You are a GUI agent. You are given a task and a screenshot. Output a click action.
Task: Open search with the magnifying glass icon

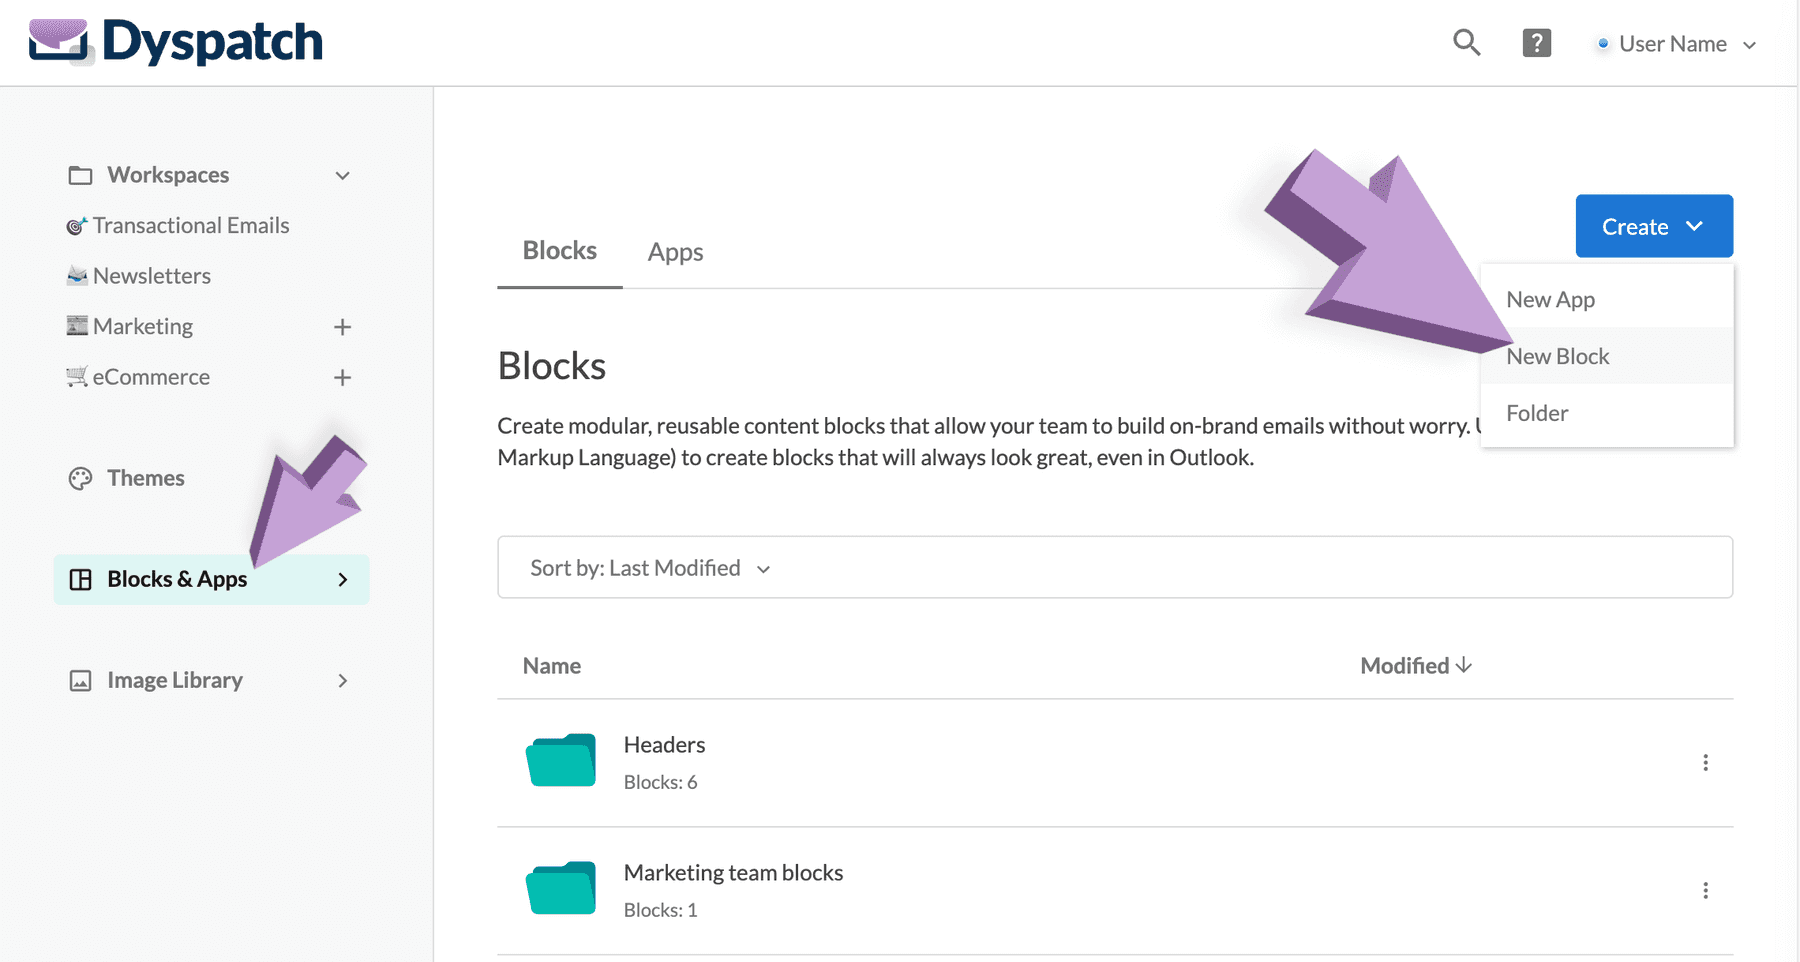coord(1466,42)
